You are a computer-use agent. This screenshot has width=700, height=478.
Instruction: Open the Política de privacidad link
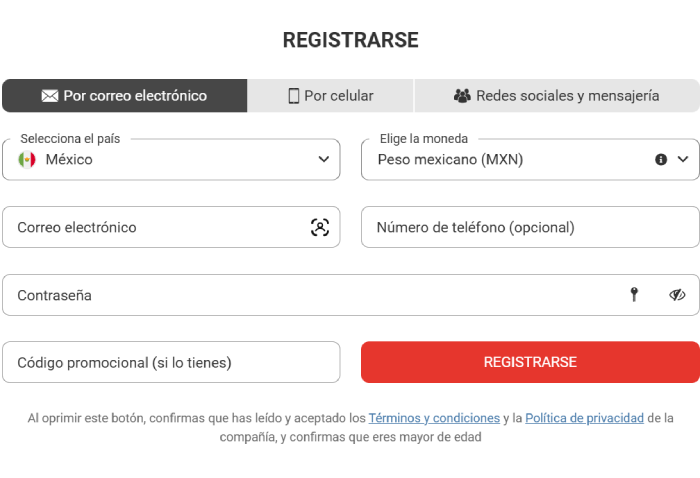coord(584,418)
